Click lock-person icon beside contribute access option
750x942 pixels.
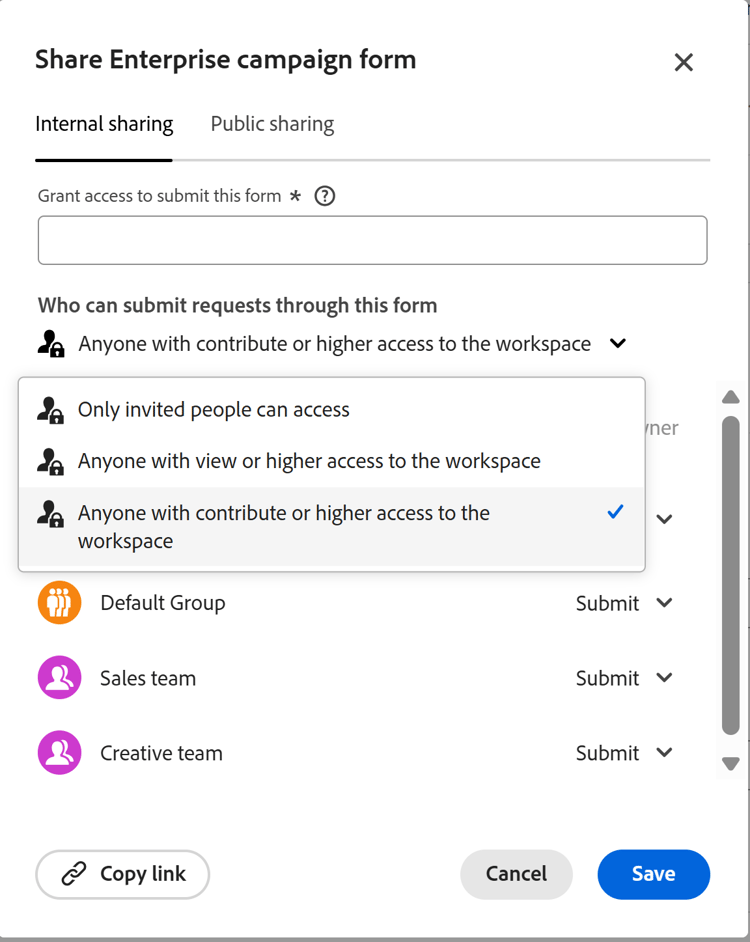pyautogui.click(x=50, y=514)
